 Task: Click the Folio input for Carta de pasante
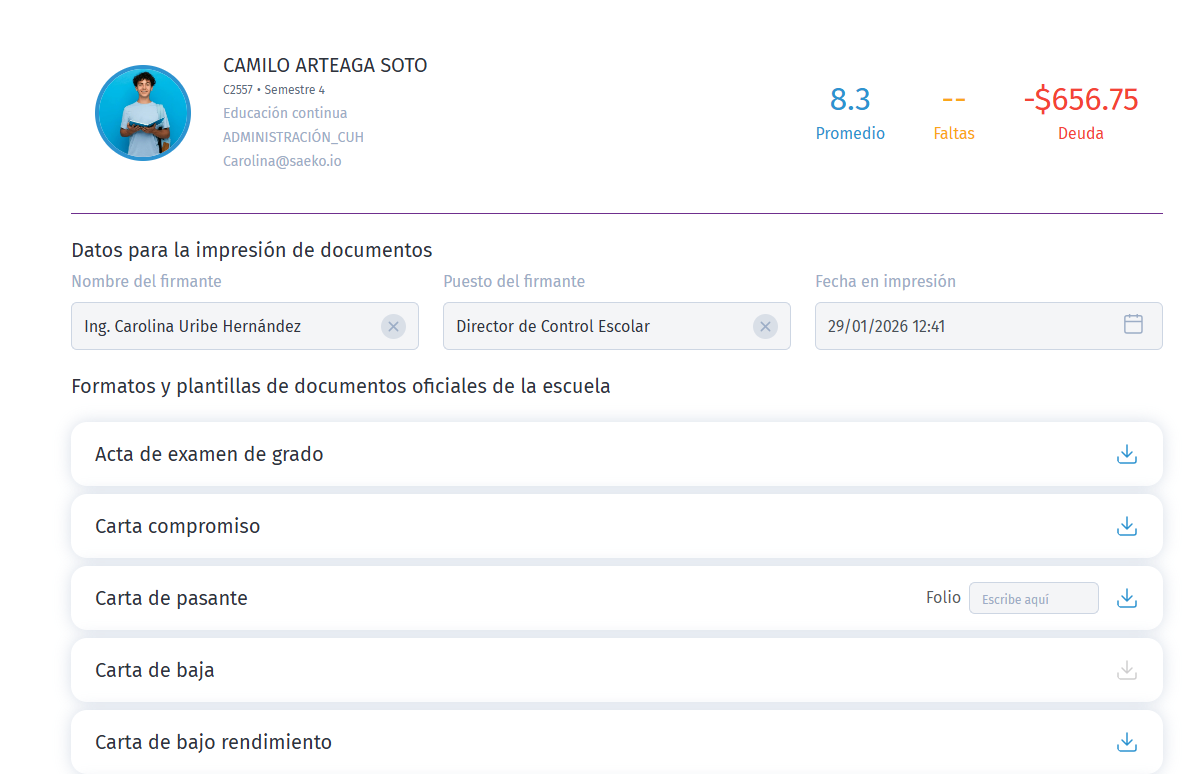[1033, 597]
